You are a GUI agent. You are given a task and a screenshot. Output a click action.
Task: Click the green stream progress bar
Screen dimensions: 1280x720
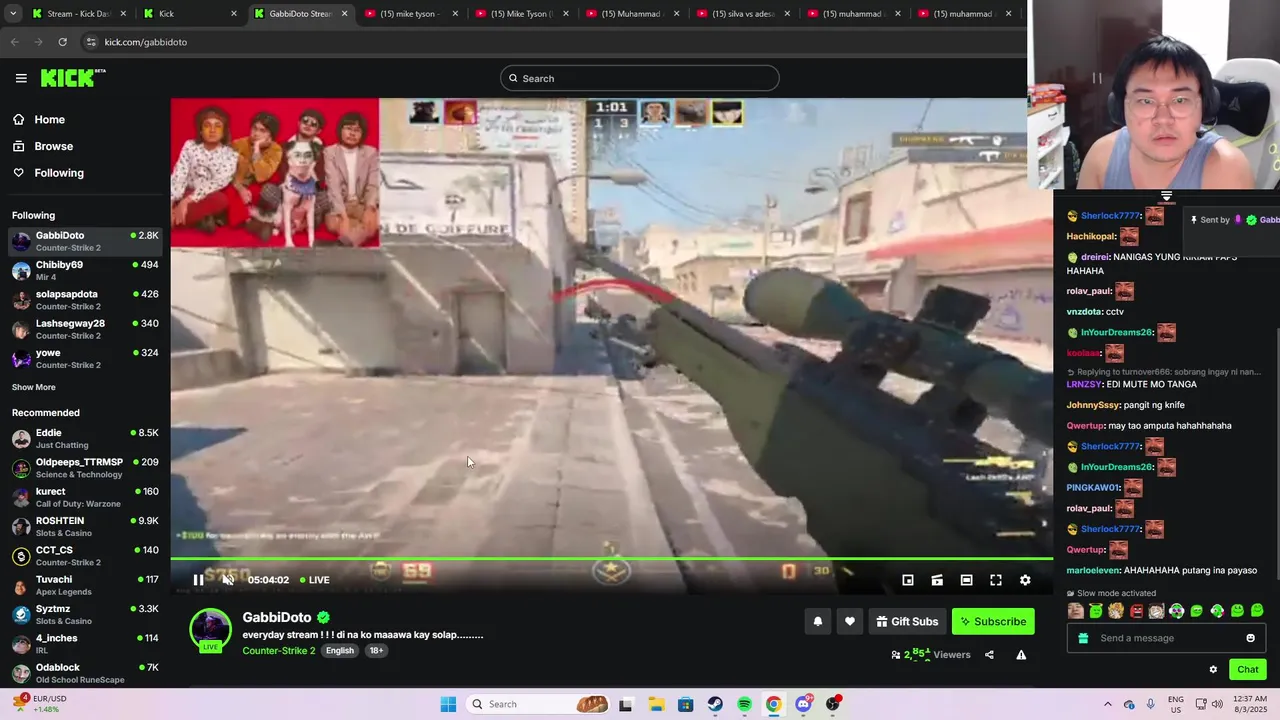point(611,560)
